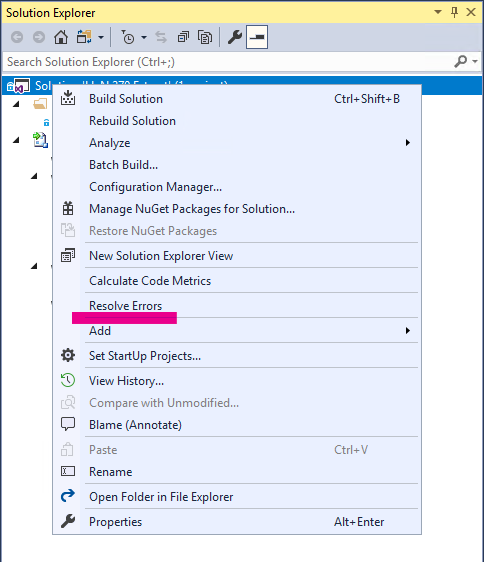Expand the Add submenu arrow
The image size is (484, 562).
(408, 330)
